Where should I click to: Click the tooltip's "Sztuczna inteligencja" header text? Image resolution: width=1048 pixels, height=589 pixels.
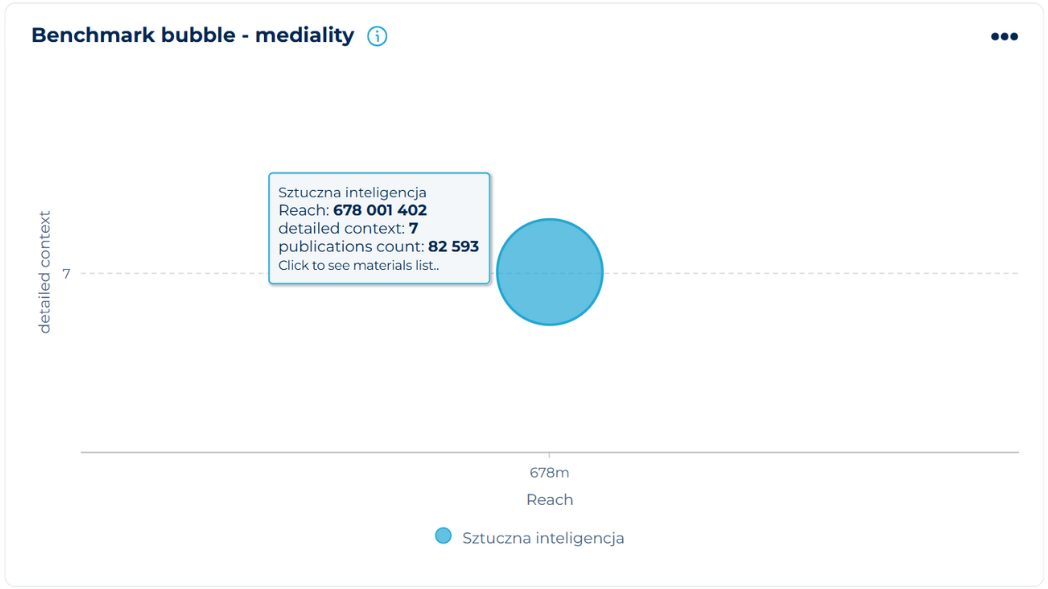point(352,192)
